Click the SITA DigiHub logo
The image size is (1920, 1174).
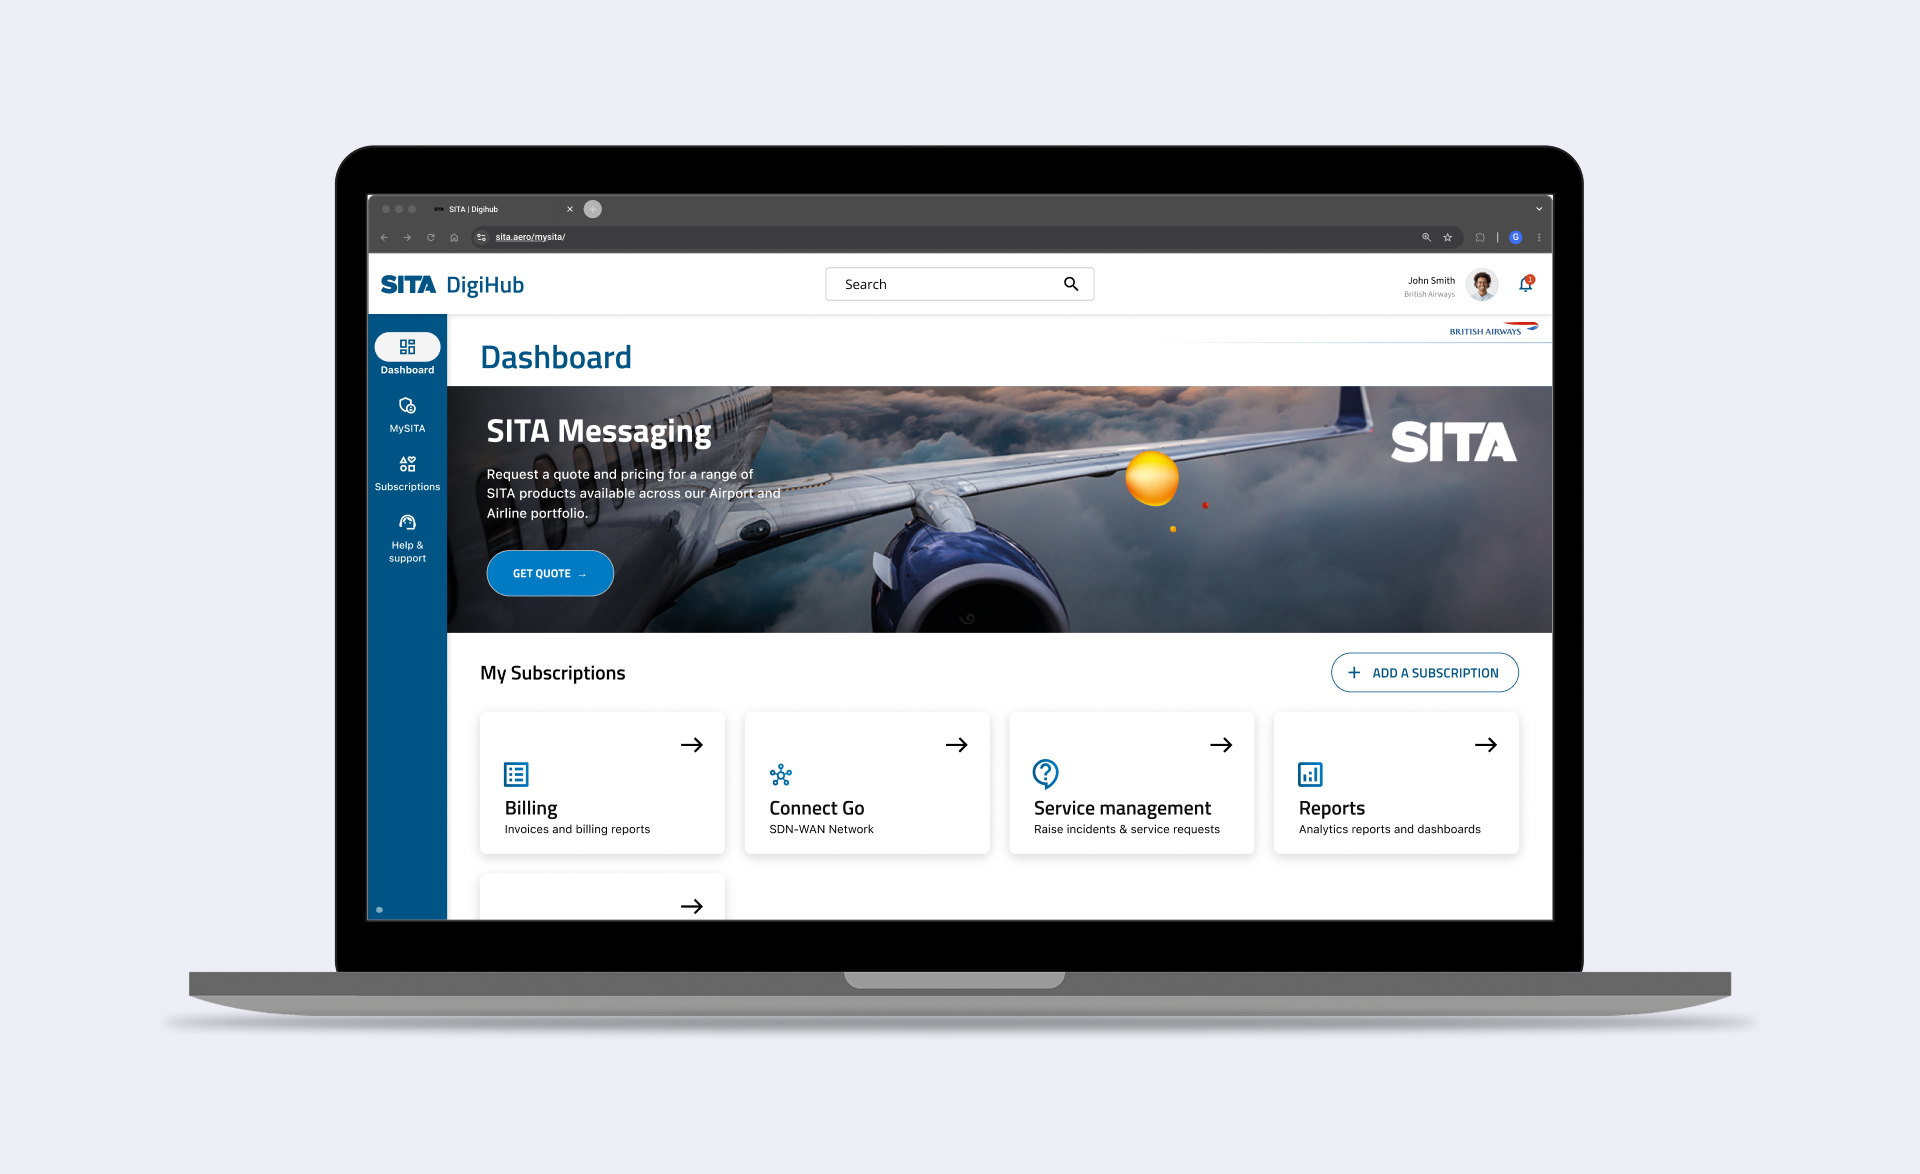tap(452, 285)
